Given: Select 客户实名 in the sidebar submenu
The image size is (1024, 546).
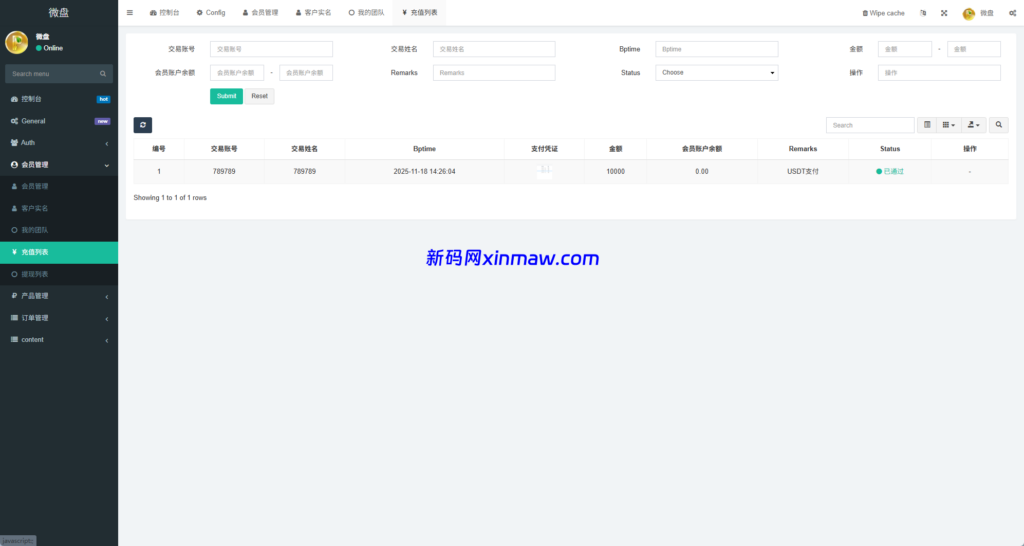Looking at the screenshot, I should 59,208.
